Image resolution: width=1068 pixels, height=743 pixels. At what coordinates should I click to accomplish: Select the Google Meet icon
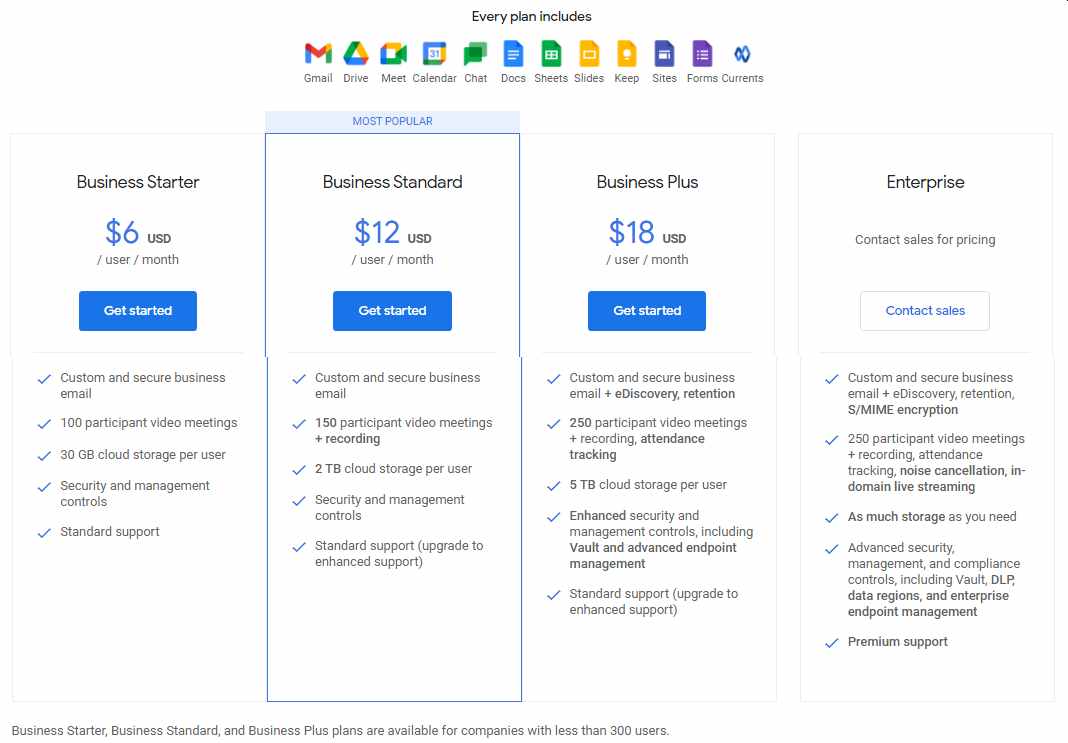pyautogui.click(x=394, y=54)
